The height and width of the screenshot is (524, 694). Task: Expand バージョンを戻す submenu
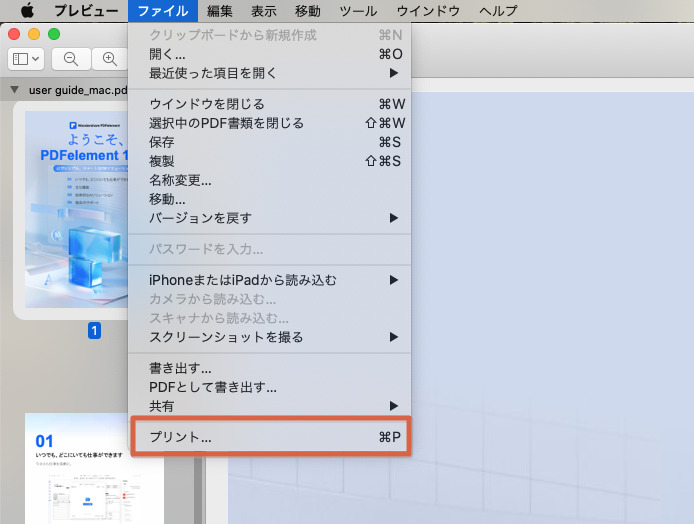(x=270, y=218)
